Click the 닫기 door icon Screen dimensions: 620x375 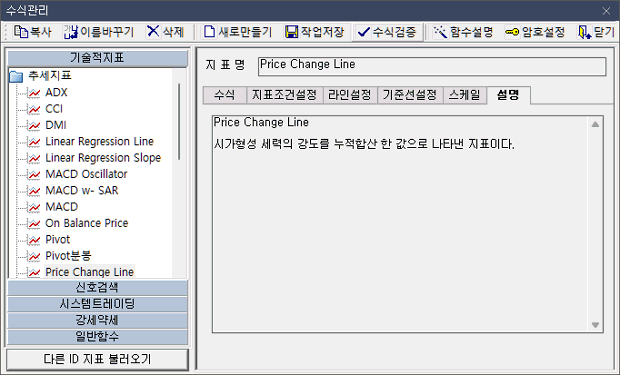[x=584, y=32]
